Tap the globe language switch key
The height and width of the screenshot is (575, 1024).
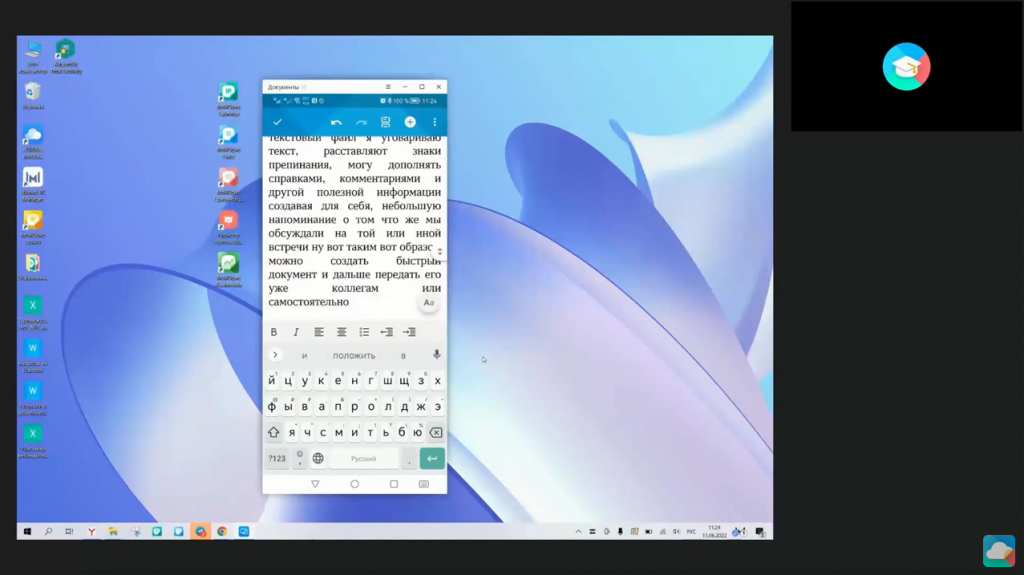pos(318,458)
